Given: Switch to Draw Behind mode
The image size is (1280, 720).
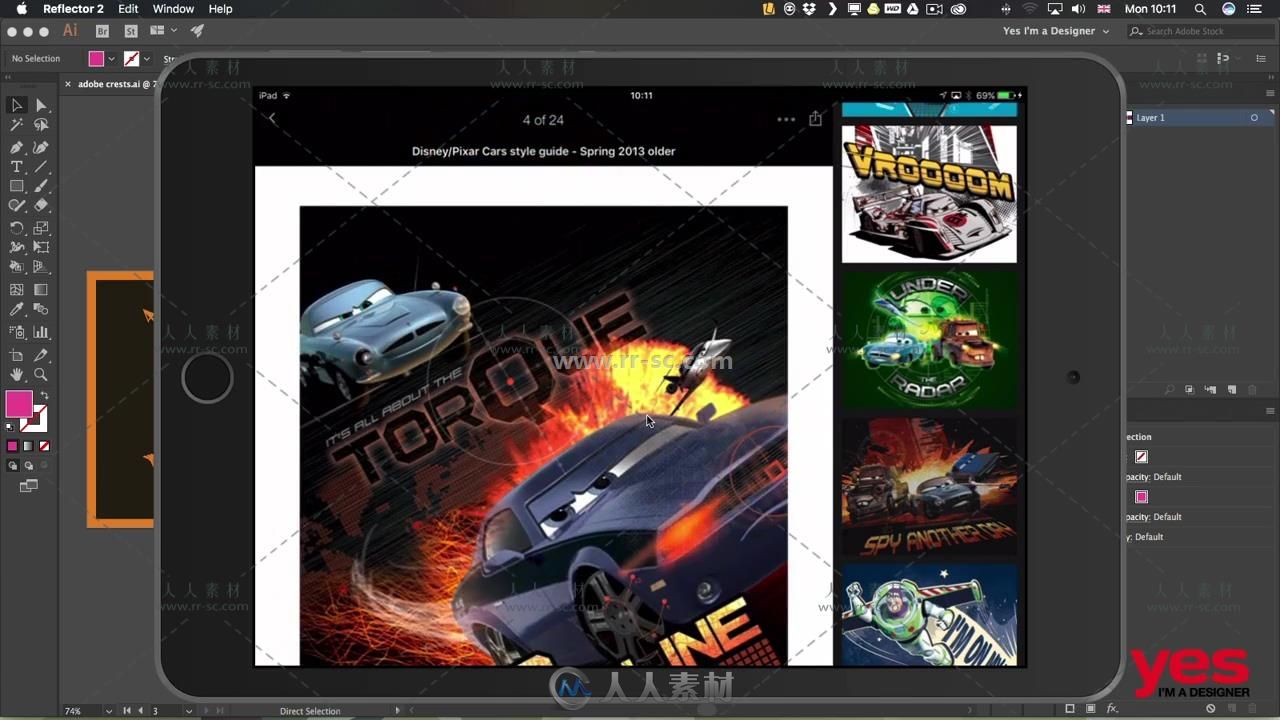Looking at the screenshot, I should click(x=28, y=466).
